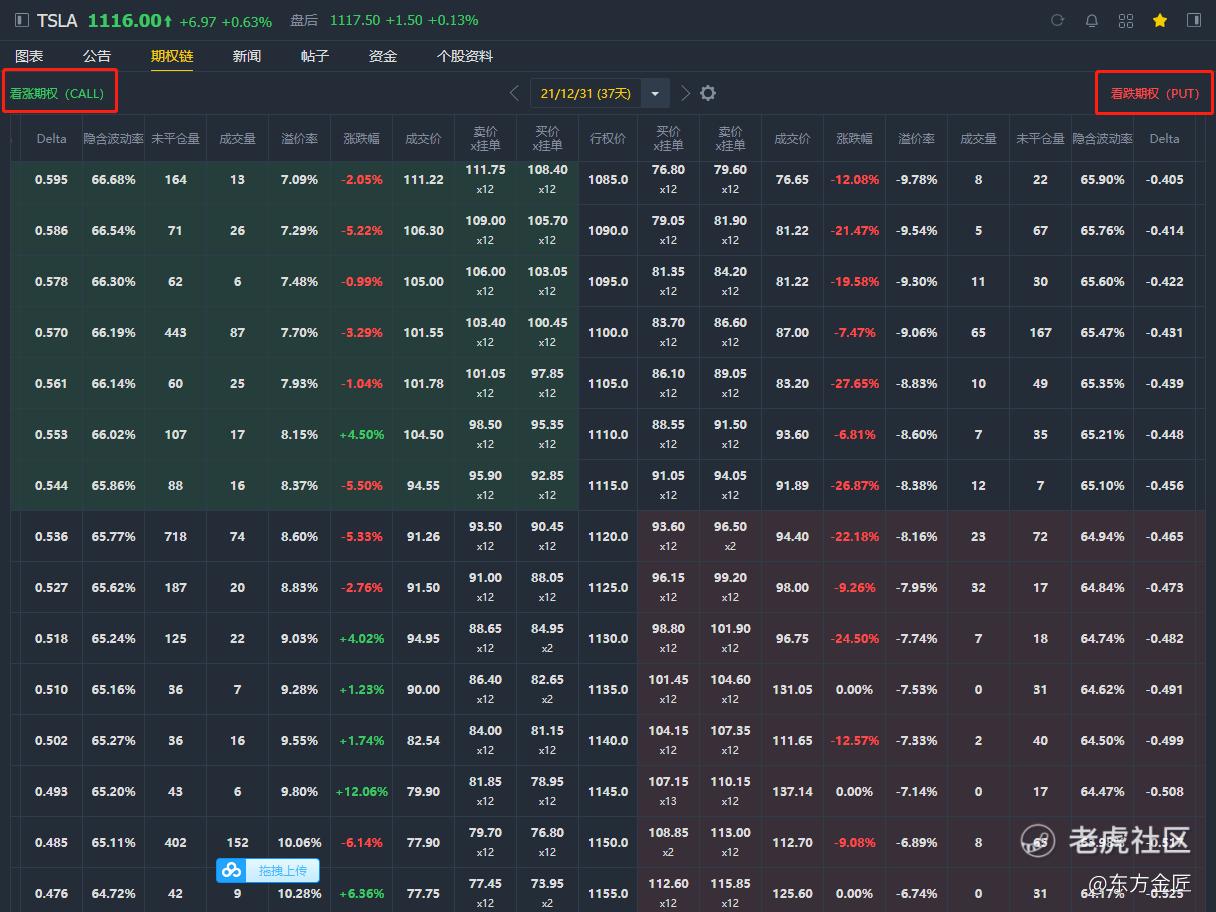Click call change +12.06%
The height and width of the screenshot is (912, 1216).
pos(361,792)
